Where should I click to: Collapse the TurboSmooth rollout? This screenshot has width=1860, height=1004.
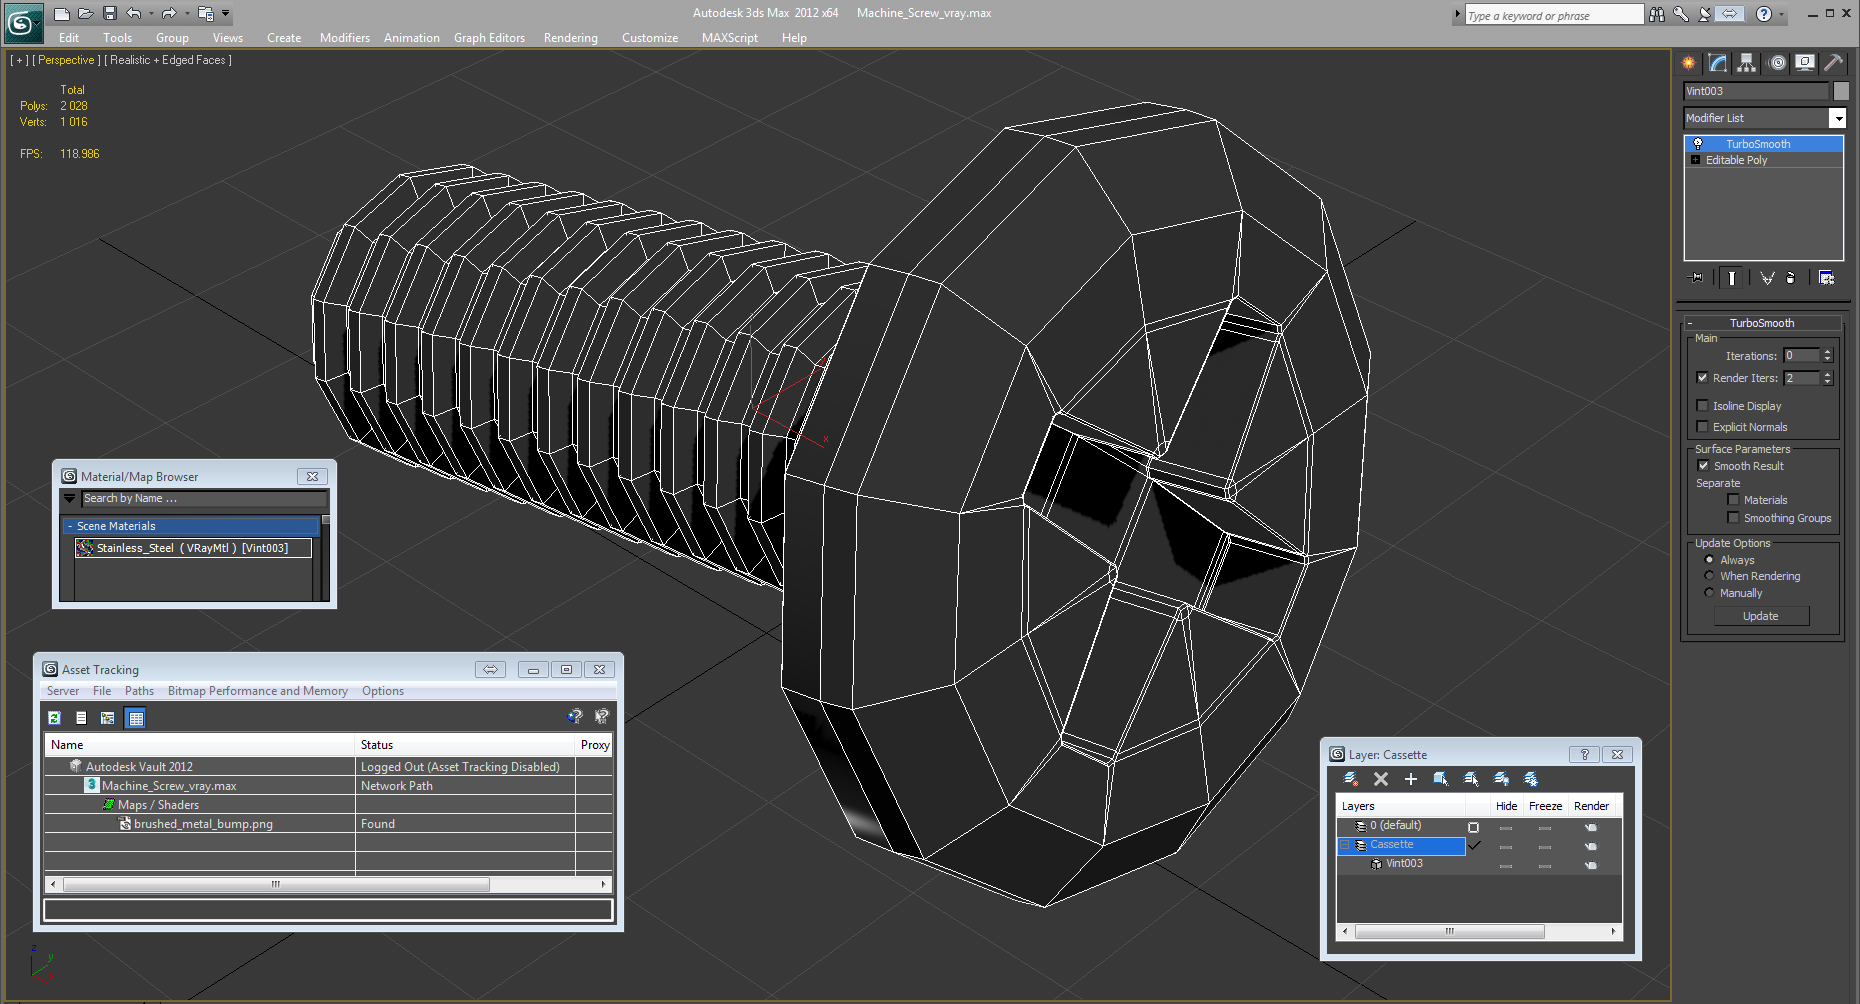(x=1690, y=323)
